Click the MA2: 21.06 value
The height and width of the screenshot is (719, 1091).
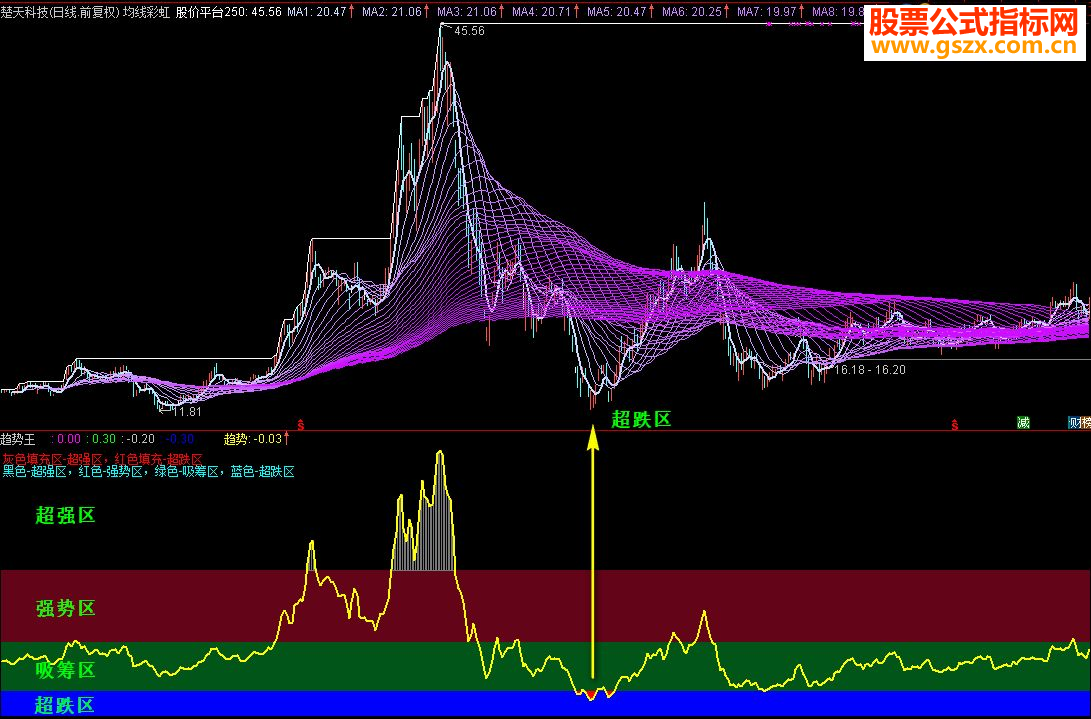coord(392,12)
